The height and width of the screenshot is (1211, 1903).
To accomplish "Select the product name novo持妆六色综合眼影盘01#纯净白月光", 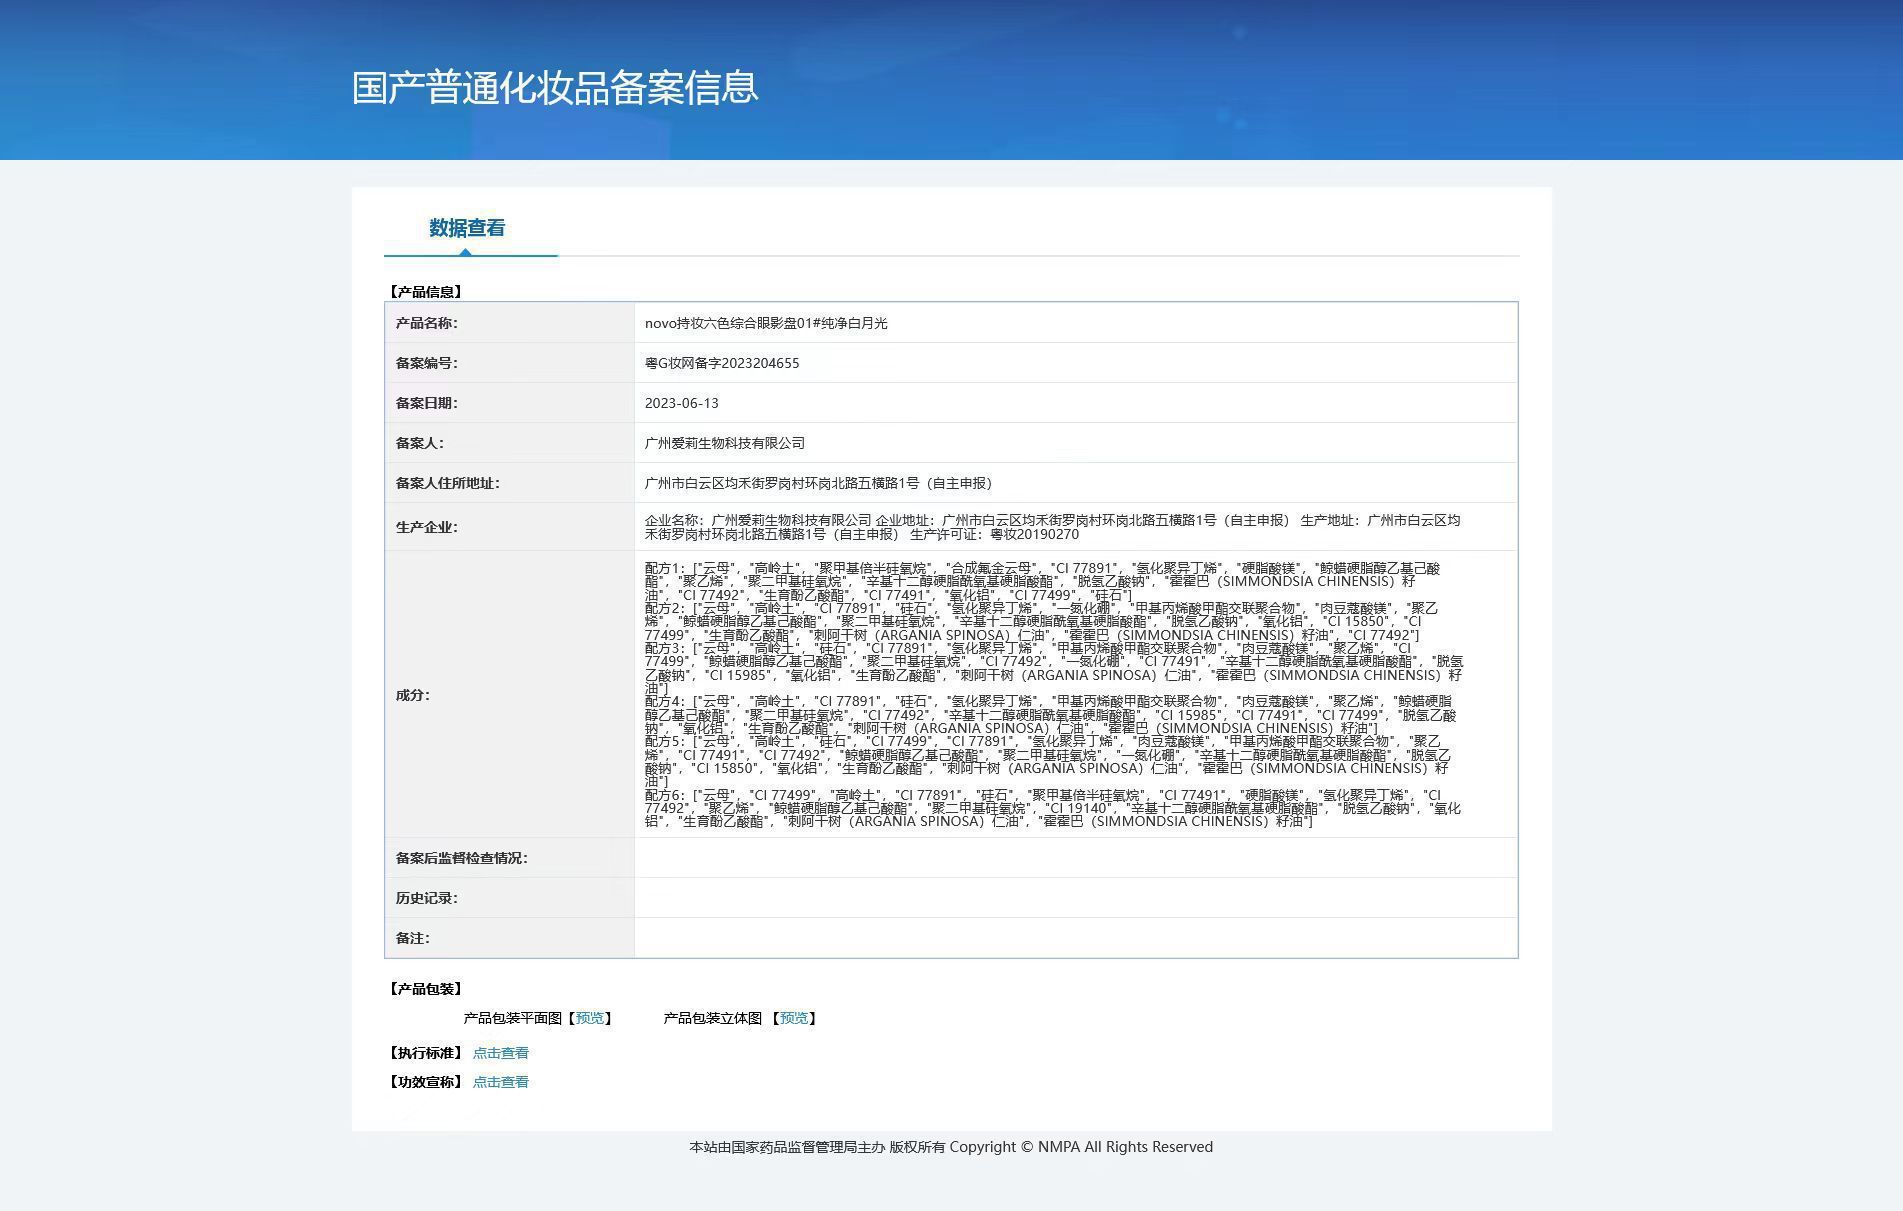I will tap(767, 322).
